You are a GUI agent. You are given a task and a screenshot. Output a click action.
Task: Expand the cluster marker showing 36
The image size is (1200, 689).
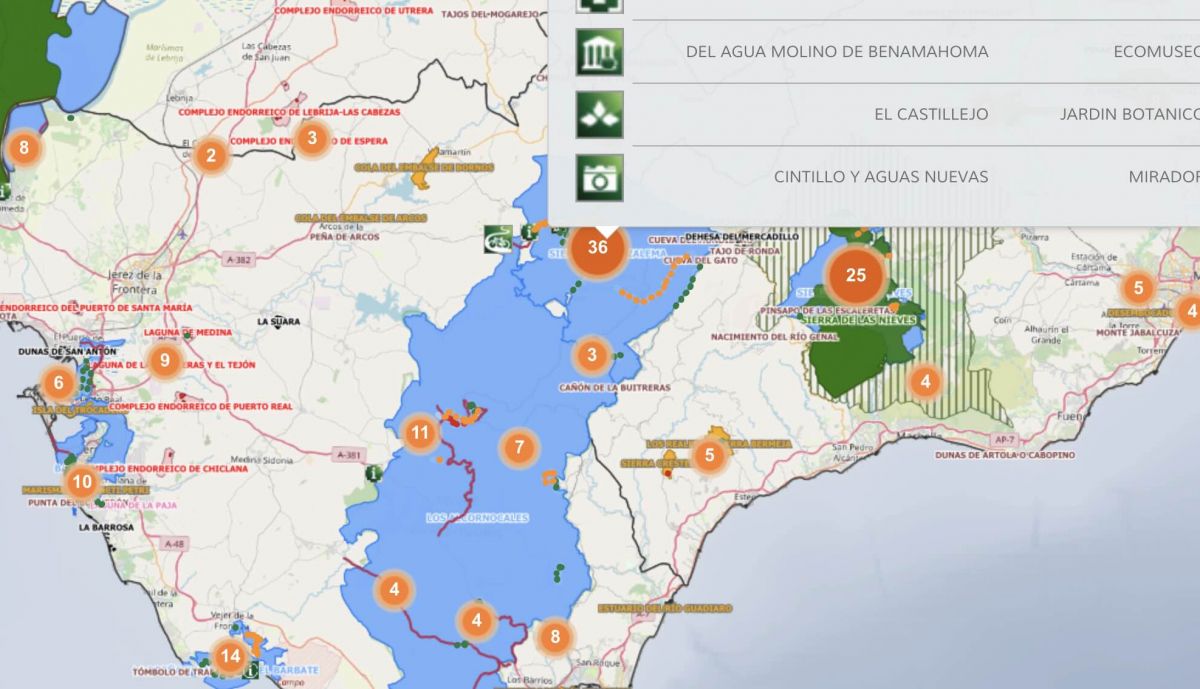point(597,249)
